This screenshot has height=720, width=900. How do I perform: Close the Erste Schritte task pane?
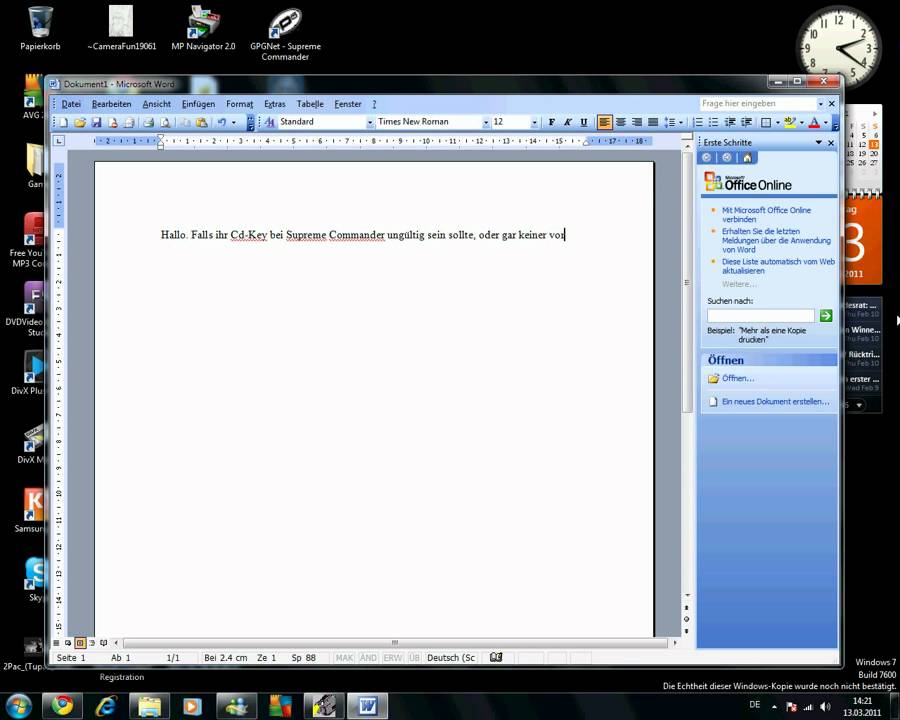[x=831, y=142]
